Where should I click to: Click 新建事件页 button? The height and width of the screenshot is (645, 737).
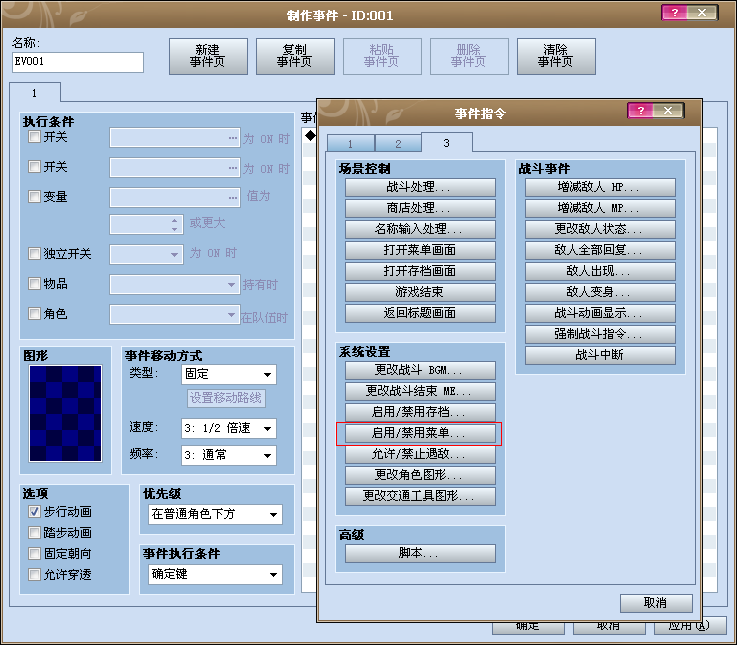(x=208, y=56)
